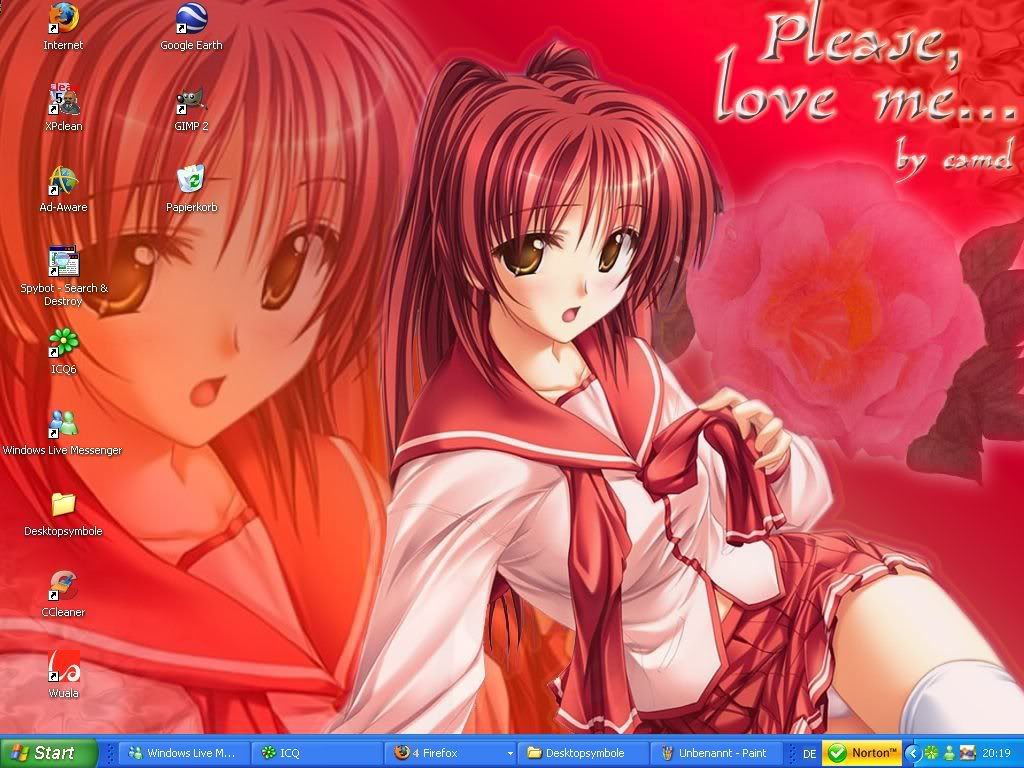Open the DE language bar indicator

809,754
